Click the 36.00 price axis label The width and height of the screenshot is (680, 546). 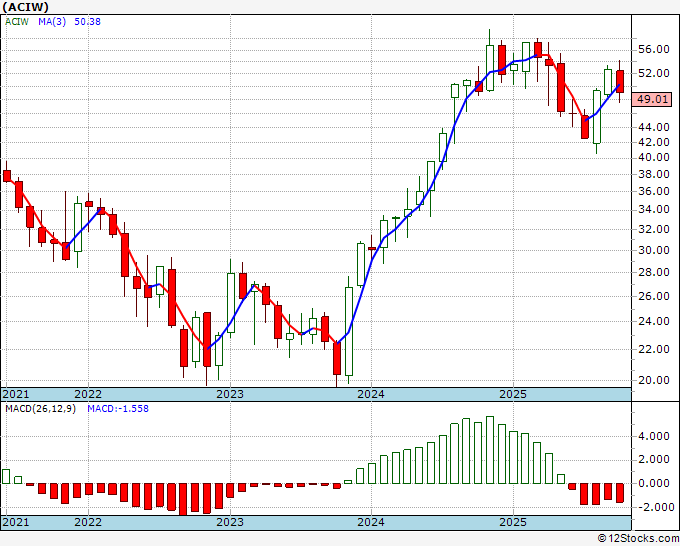pos(654,191)
